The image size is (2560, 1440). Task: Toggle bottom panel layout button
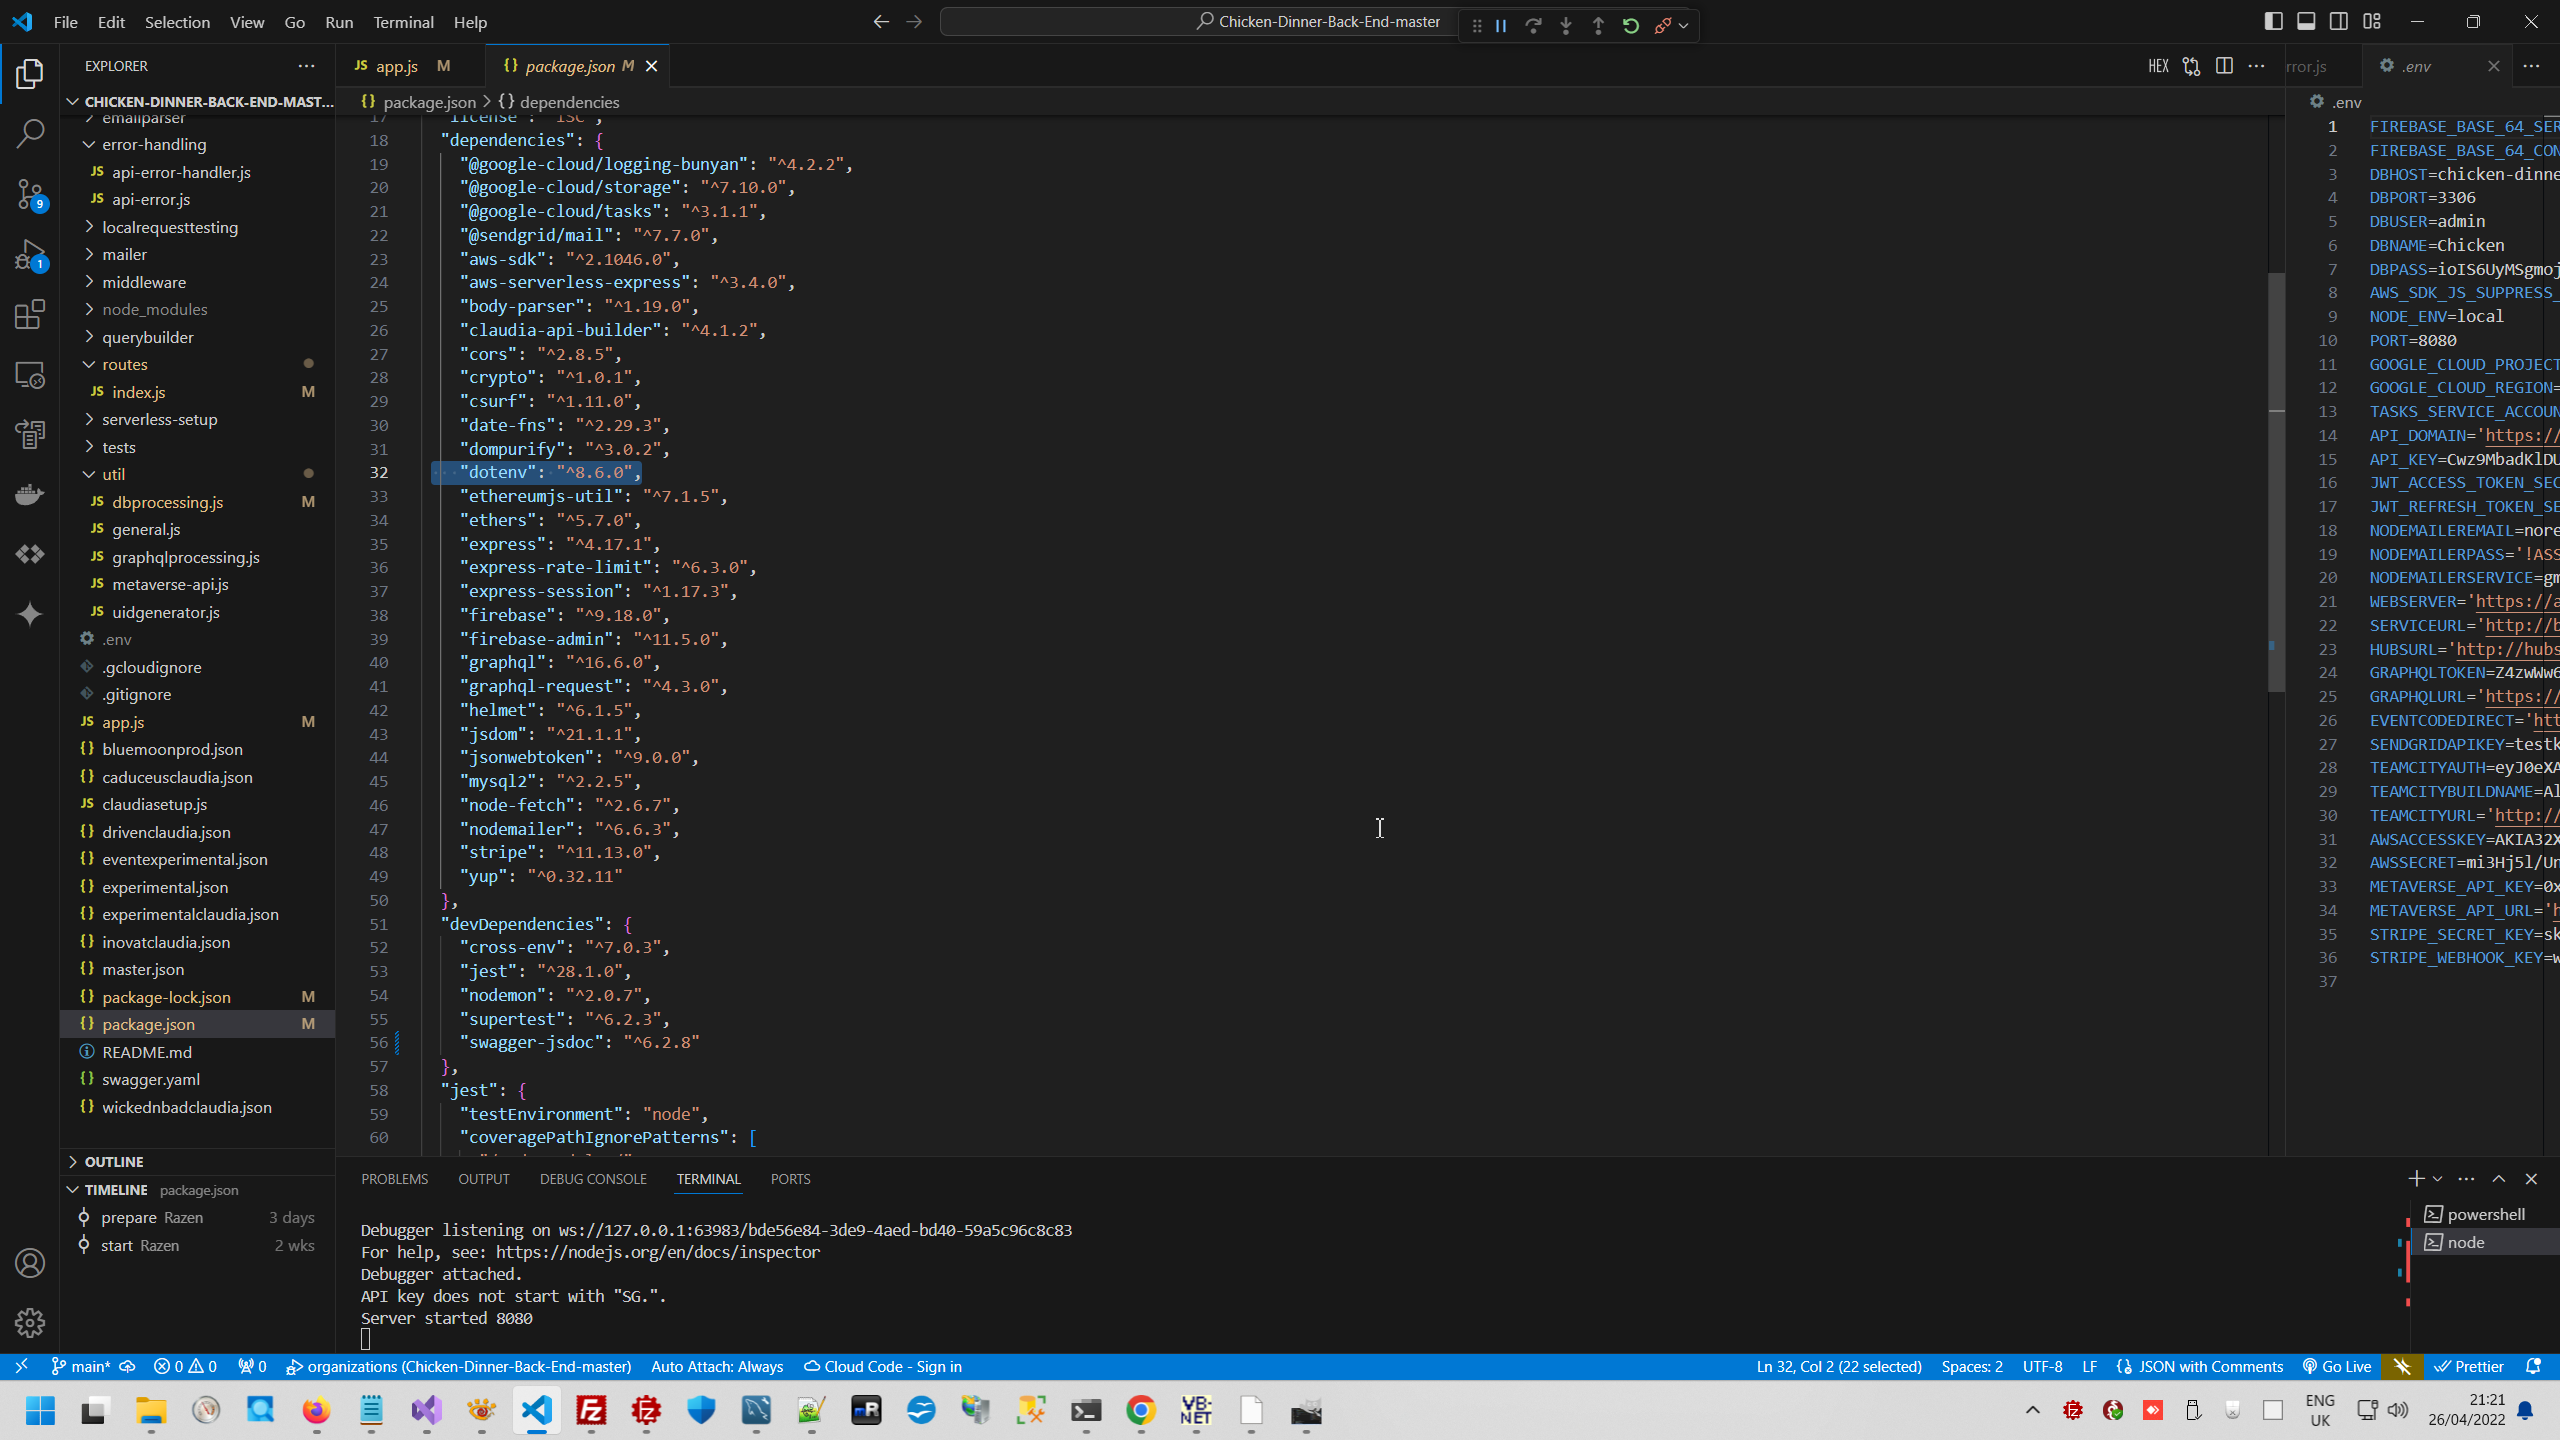click(x=2306, y=22)
